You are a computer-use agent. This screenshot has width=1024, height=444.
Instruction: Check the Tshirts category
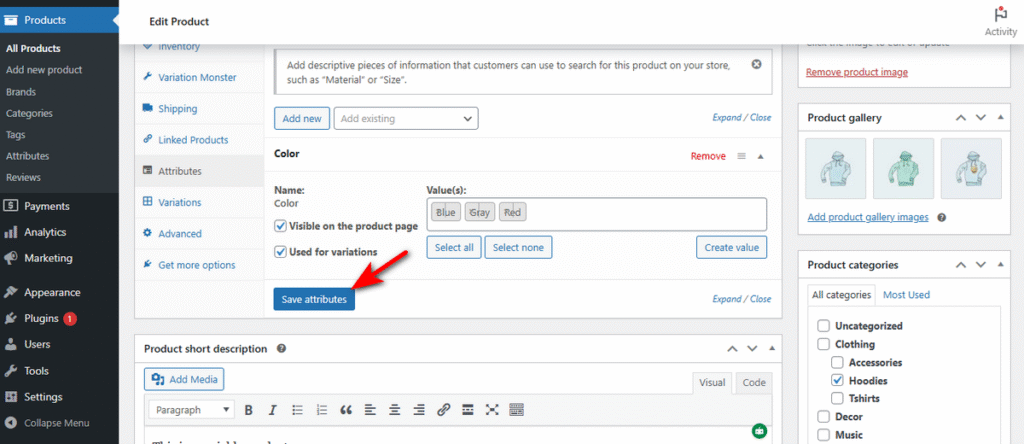tap(837, 398)
